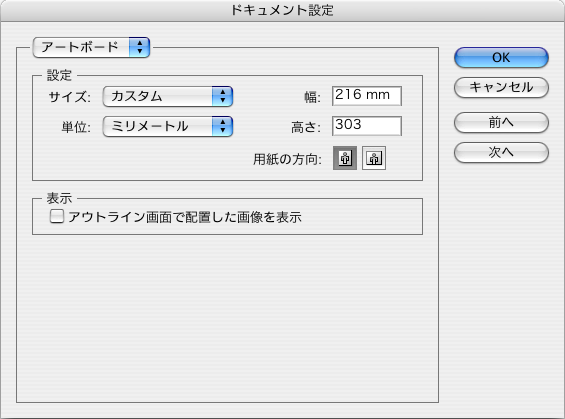Click the 用紙の方向 label
This screenshot has height=419, width=565.
click(x=287, y=159)
